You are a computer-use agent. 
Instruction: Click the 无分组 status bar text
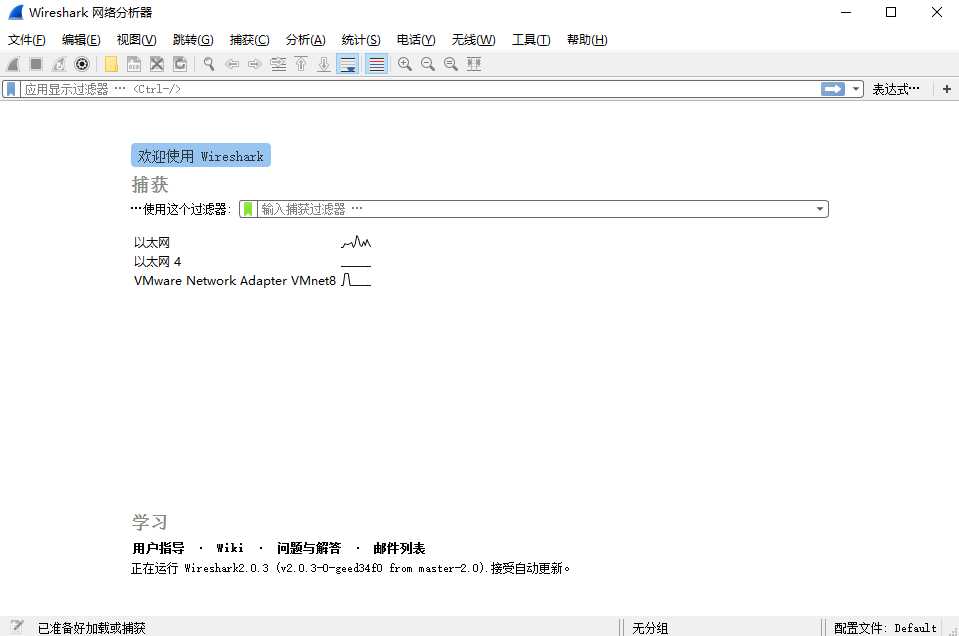[x=650, y=627]
